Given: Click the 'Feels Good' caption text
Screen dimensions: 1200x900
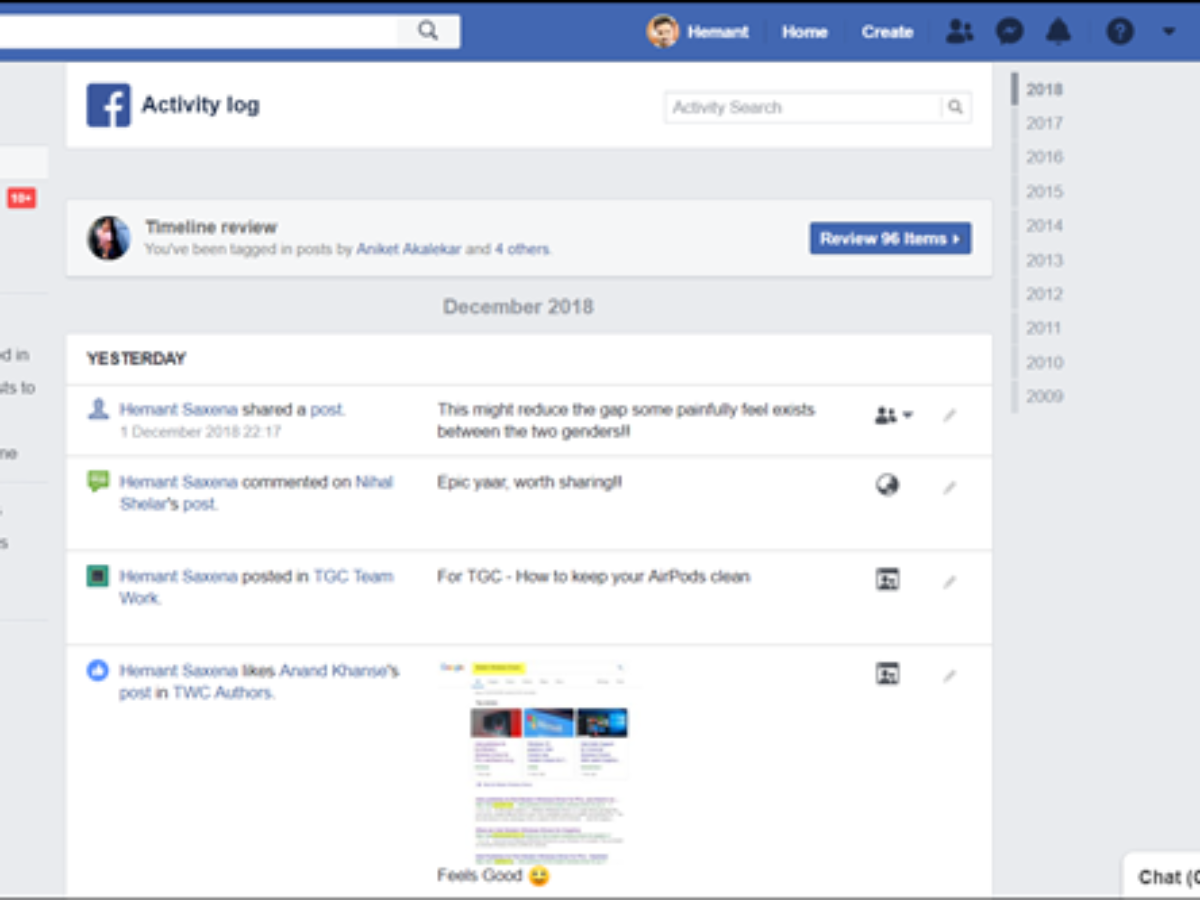Looking at the screenshot, I should tap(480, 875).
